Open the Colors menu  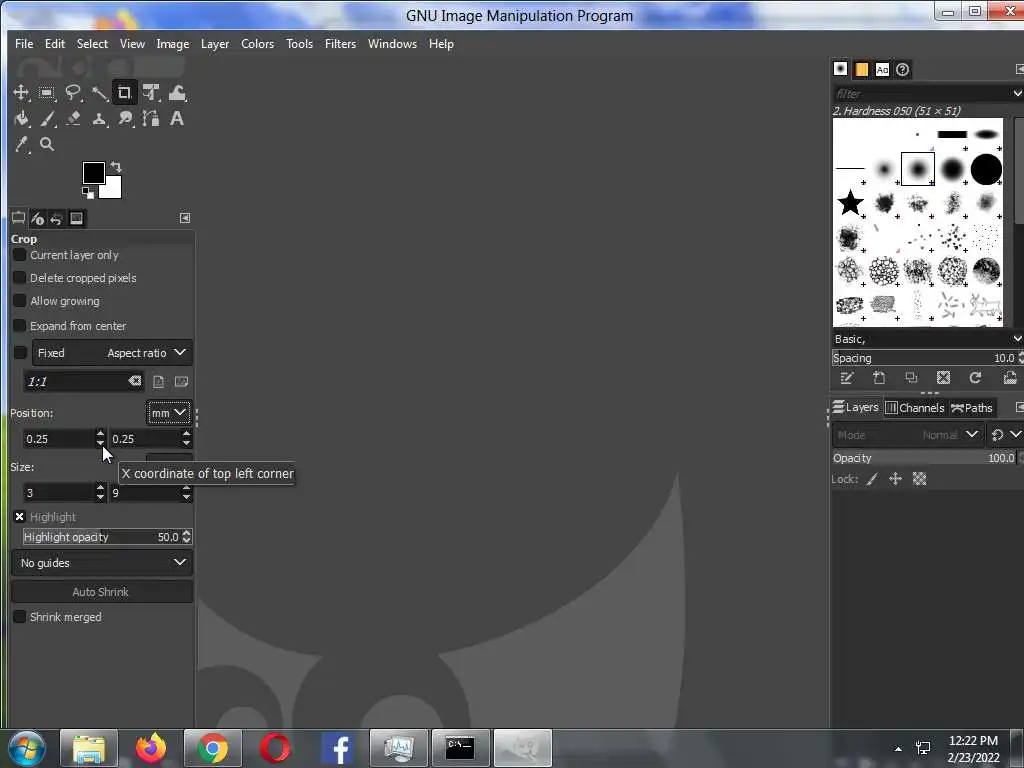257,44
